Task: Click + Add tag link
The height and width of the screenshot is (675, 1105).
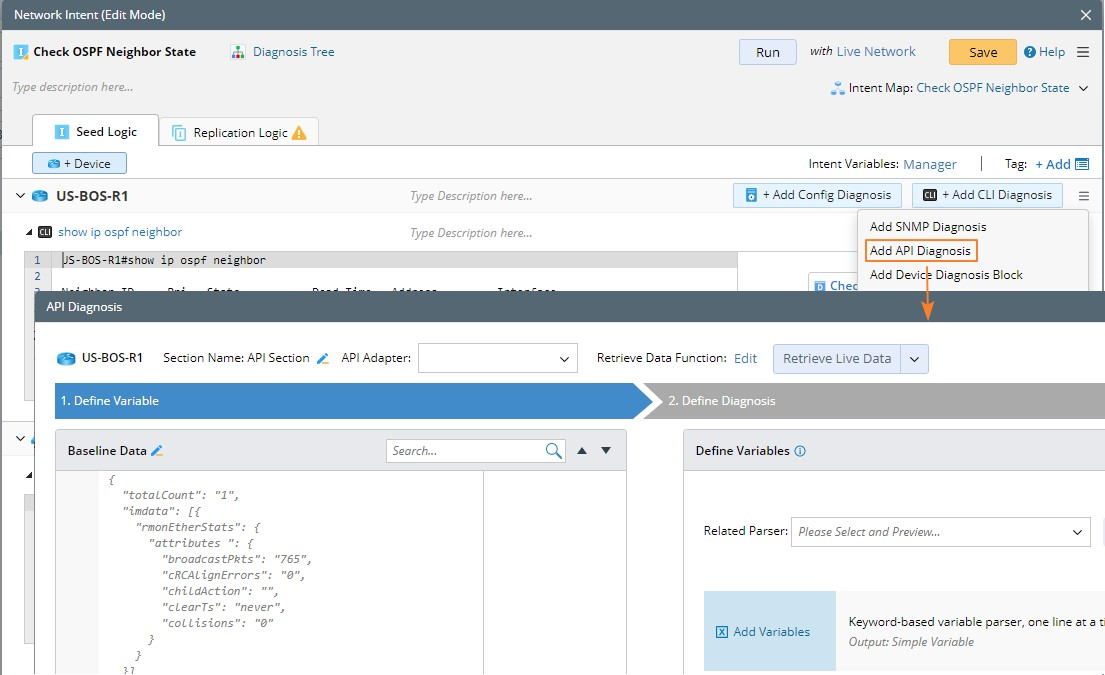Action: click(x=1052, y=164)
